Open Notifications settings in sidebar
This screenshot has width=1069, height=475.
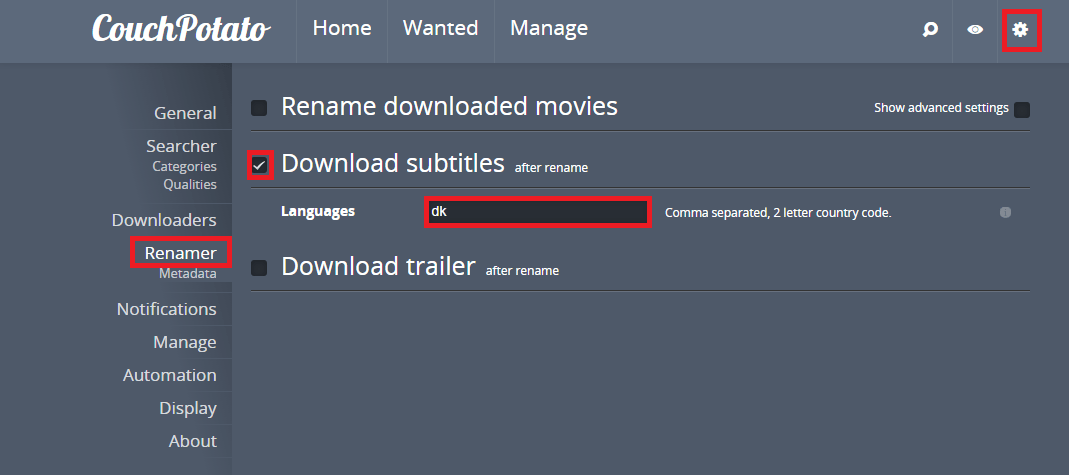coord(166,309)
